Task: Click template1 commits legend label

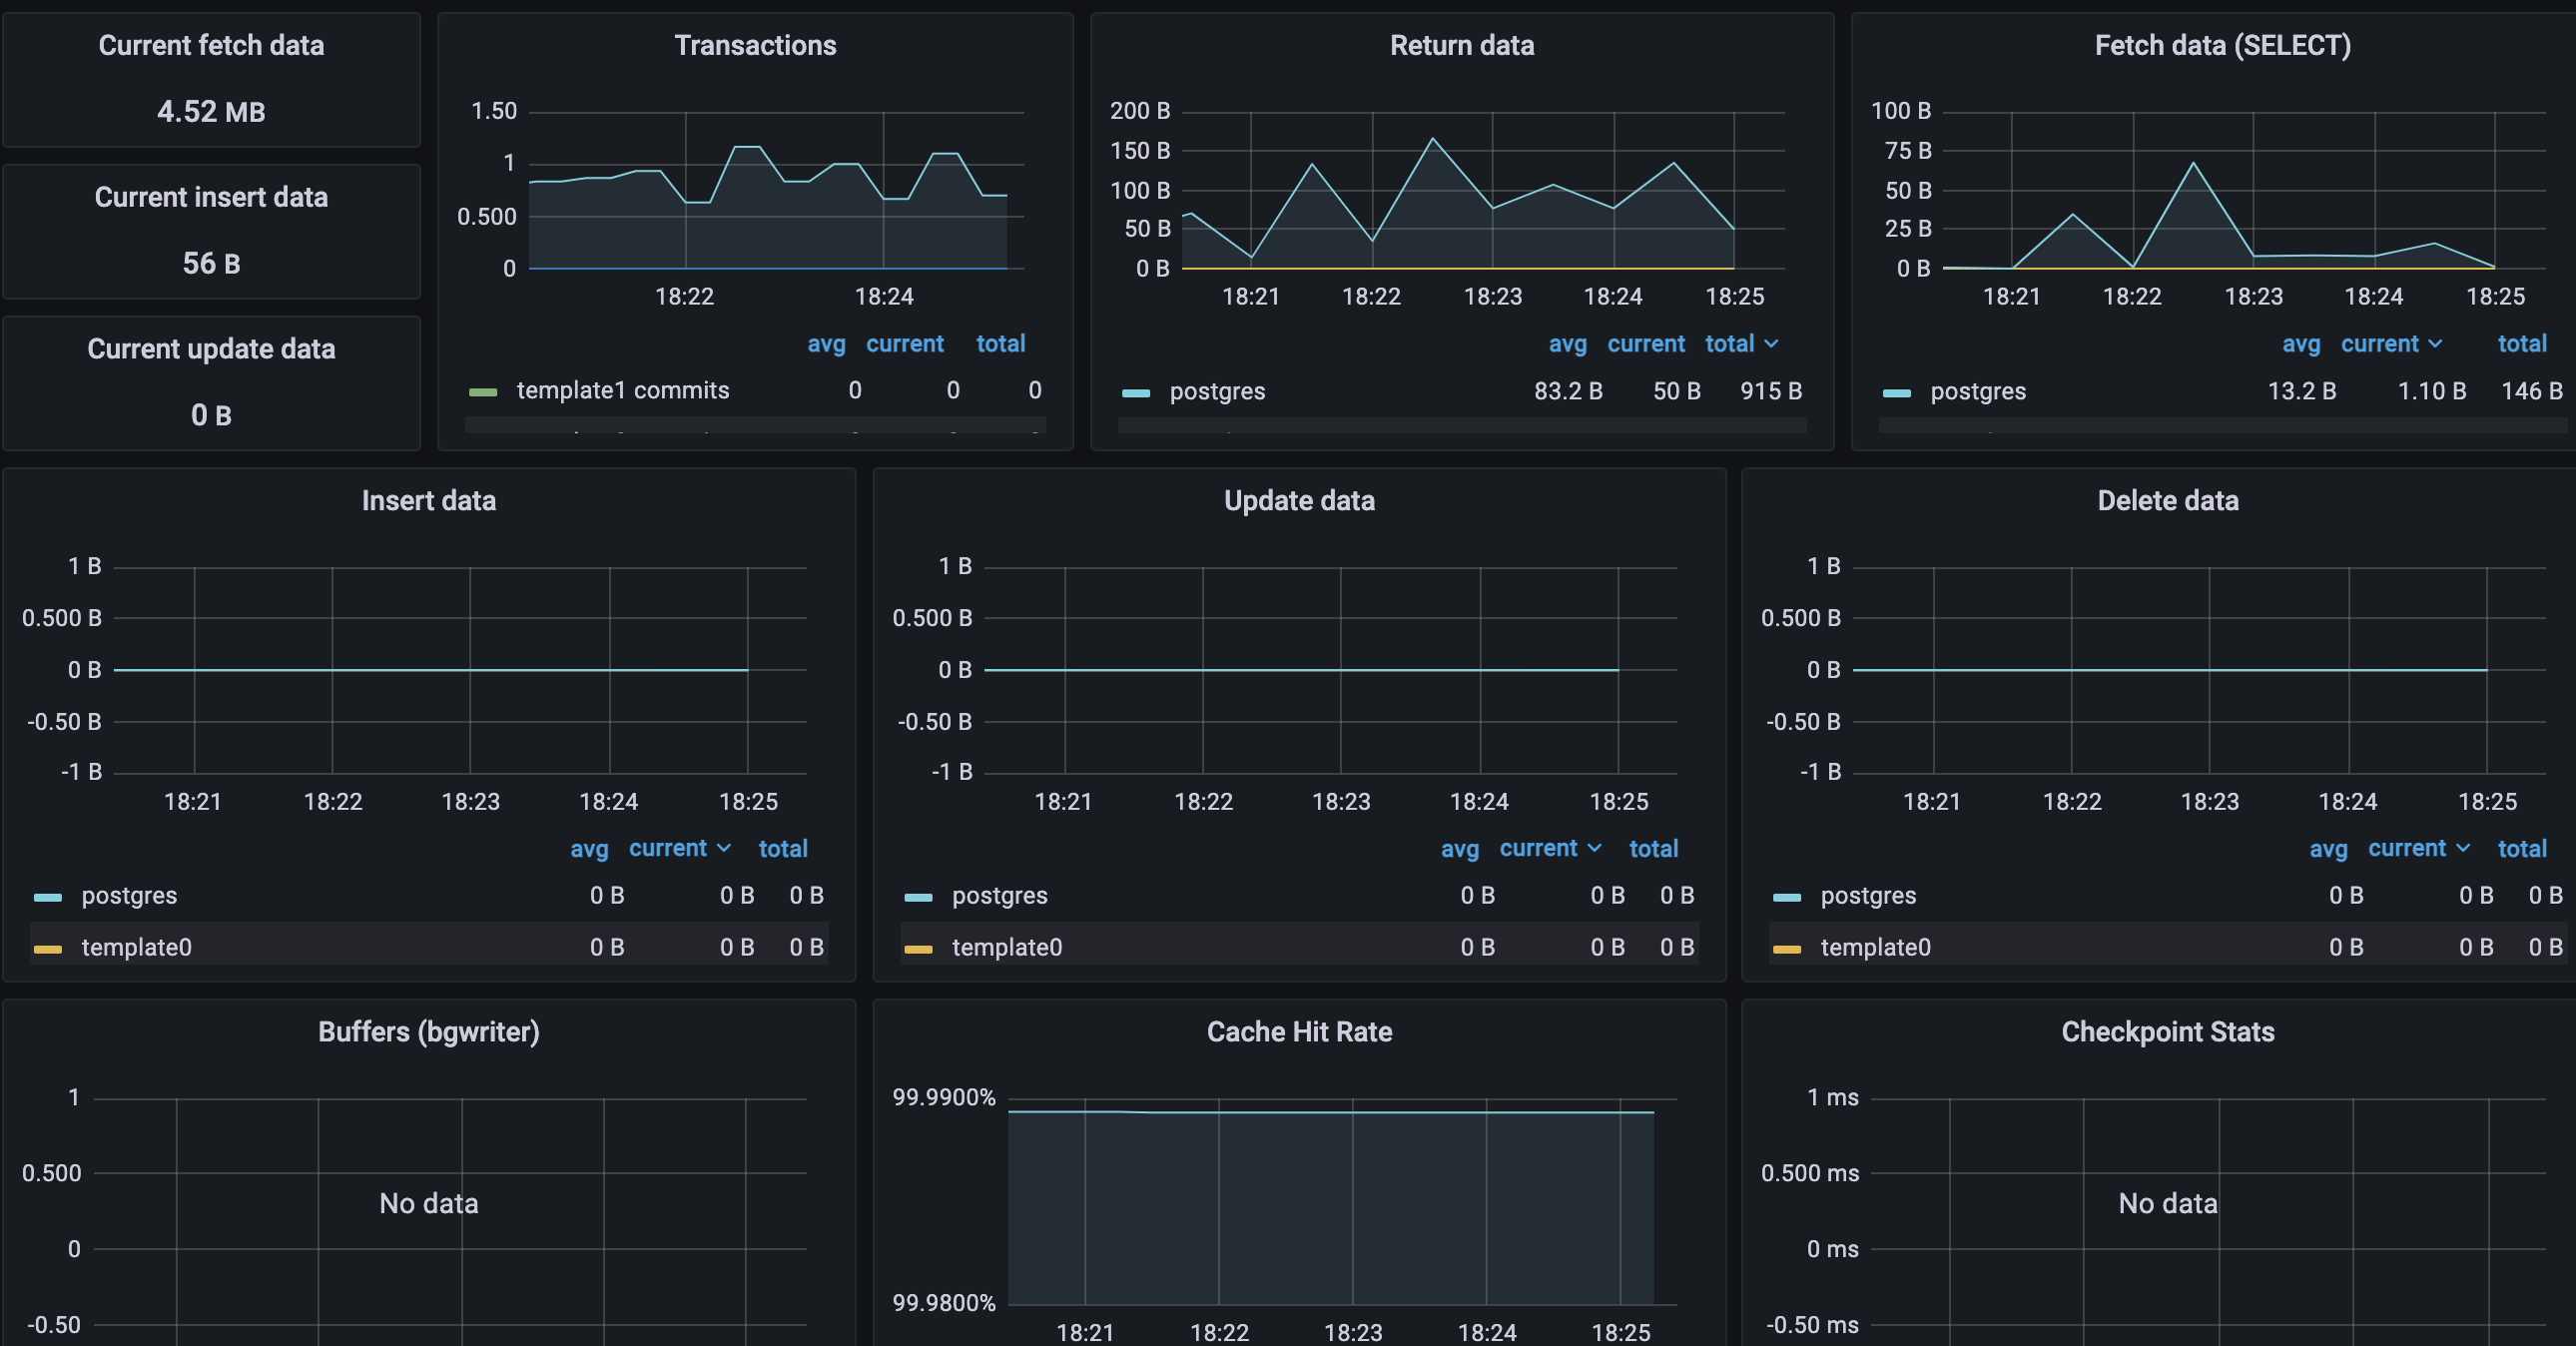Action: point(622,391)
